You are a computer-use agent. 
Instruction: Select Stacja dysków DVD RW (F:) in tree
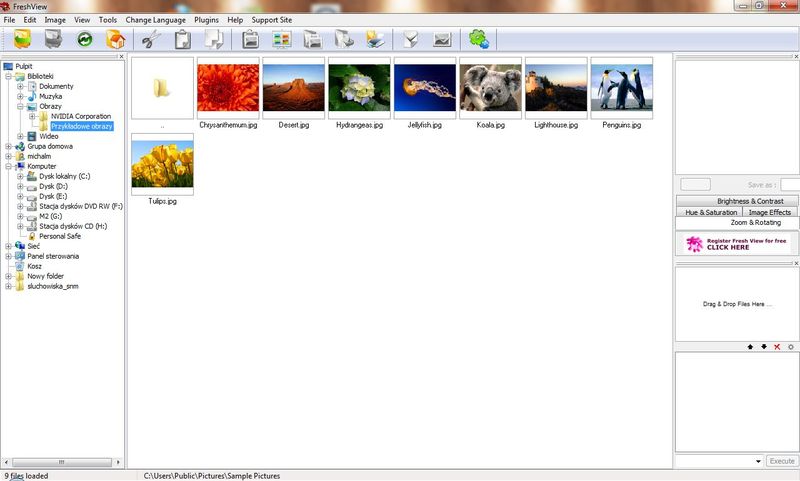[x=81, y=206]
